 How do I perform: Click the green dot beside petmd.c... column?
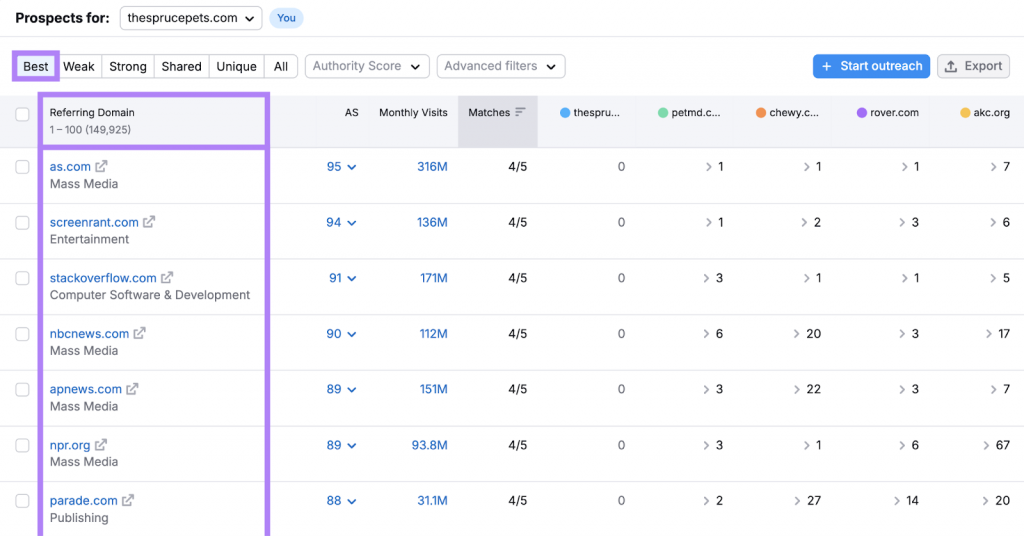(x=663, y=113)
